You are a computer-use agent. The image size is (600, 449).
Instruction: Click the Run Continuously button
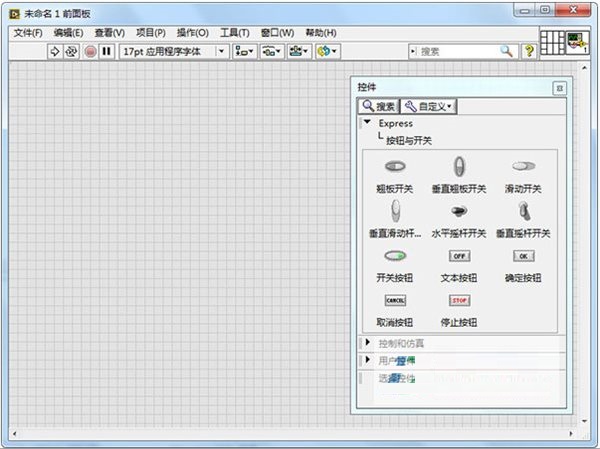pyautogui.click(x=71, y=51)
